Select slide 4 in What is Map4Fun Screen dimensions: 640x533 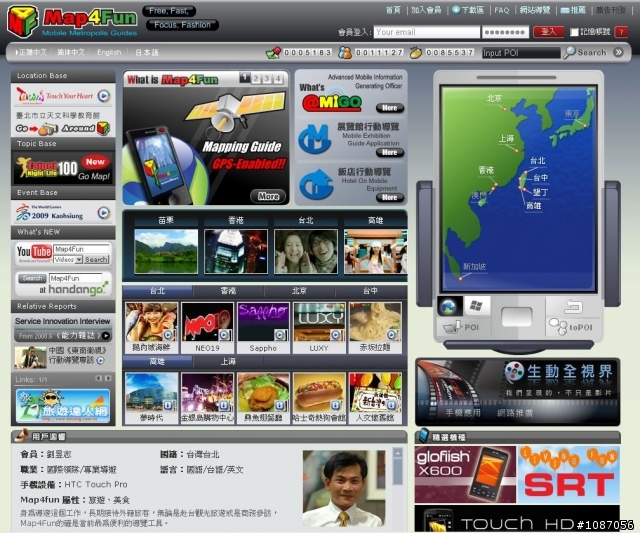coord(278,78)
